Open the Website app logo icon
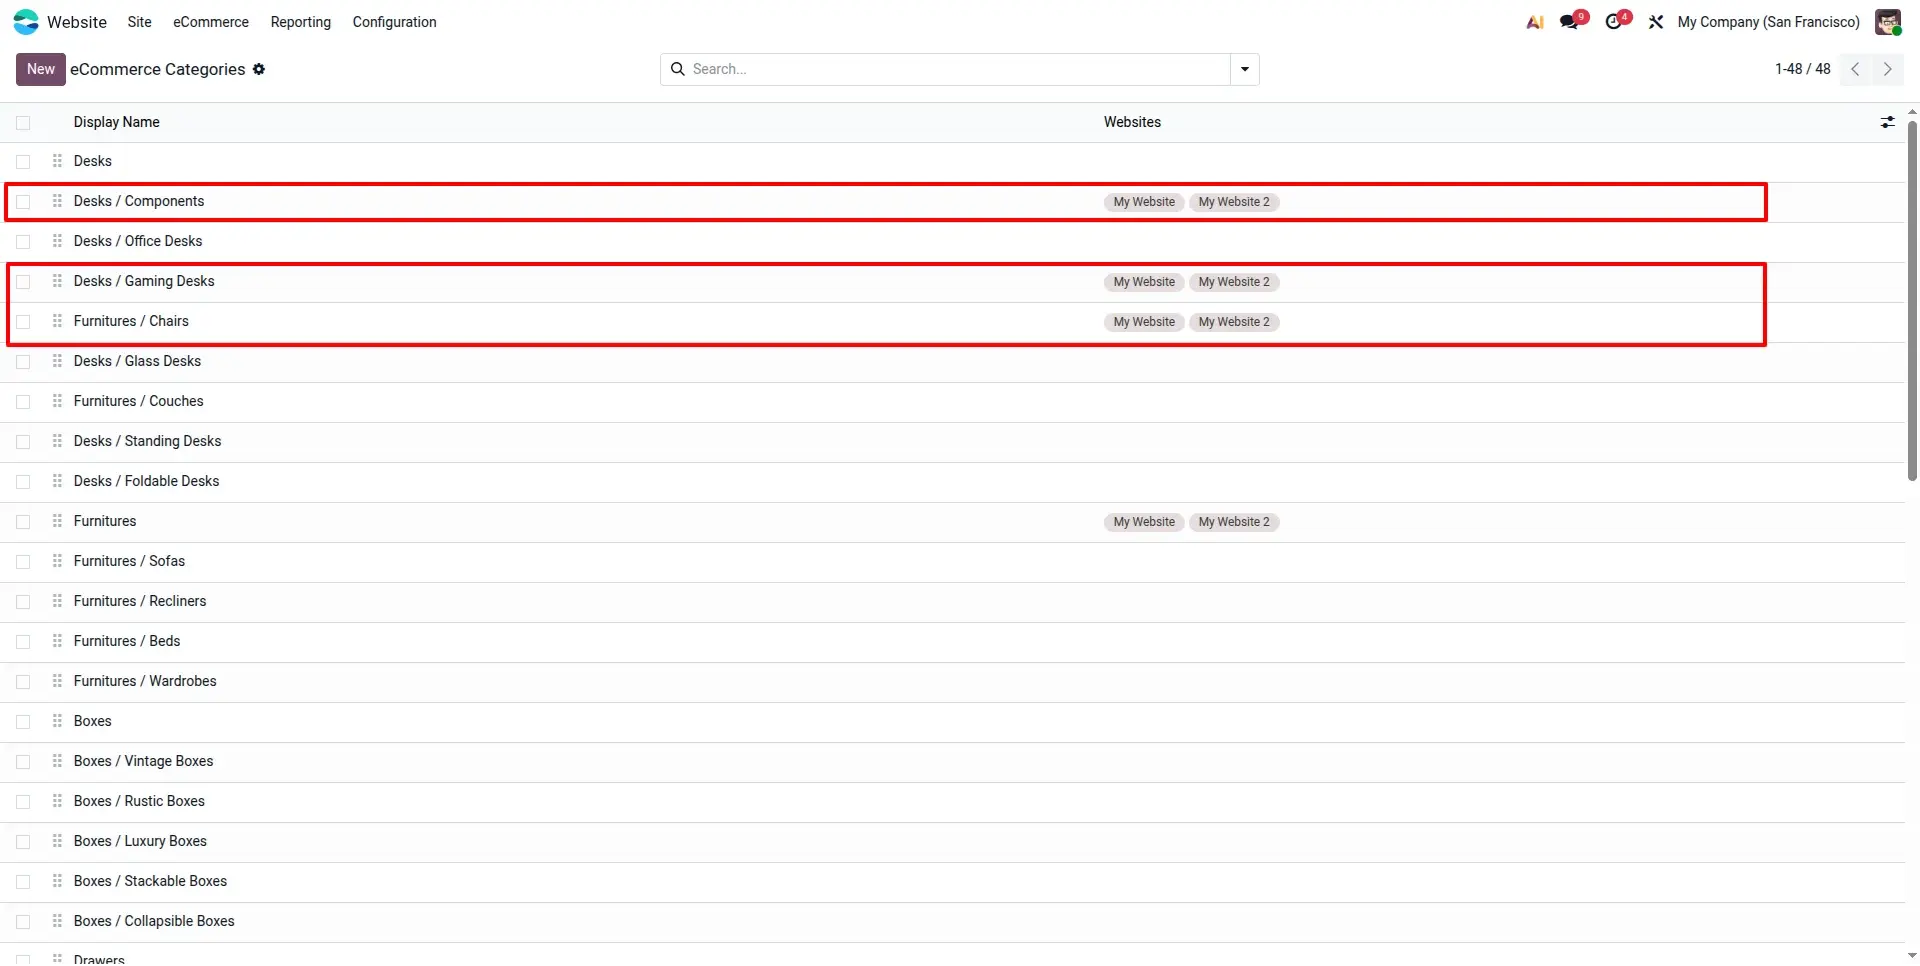 26,22
